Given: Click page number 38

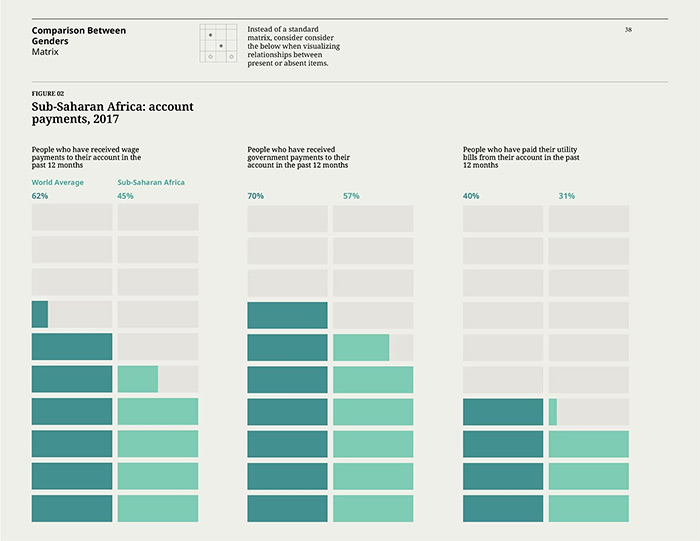Looking at the screenshot, I should point(628,30).
